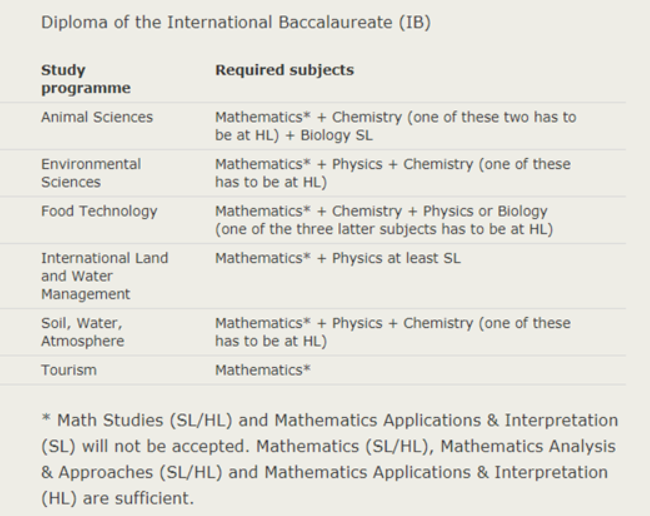This screenshot has height=516, width=650.
Task: Click the Food Technology programme cell
Action: coord(99,211)
